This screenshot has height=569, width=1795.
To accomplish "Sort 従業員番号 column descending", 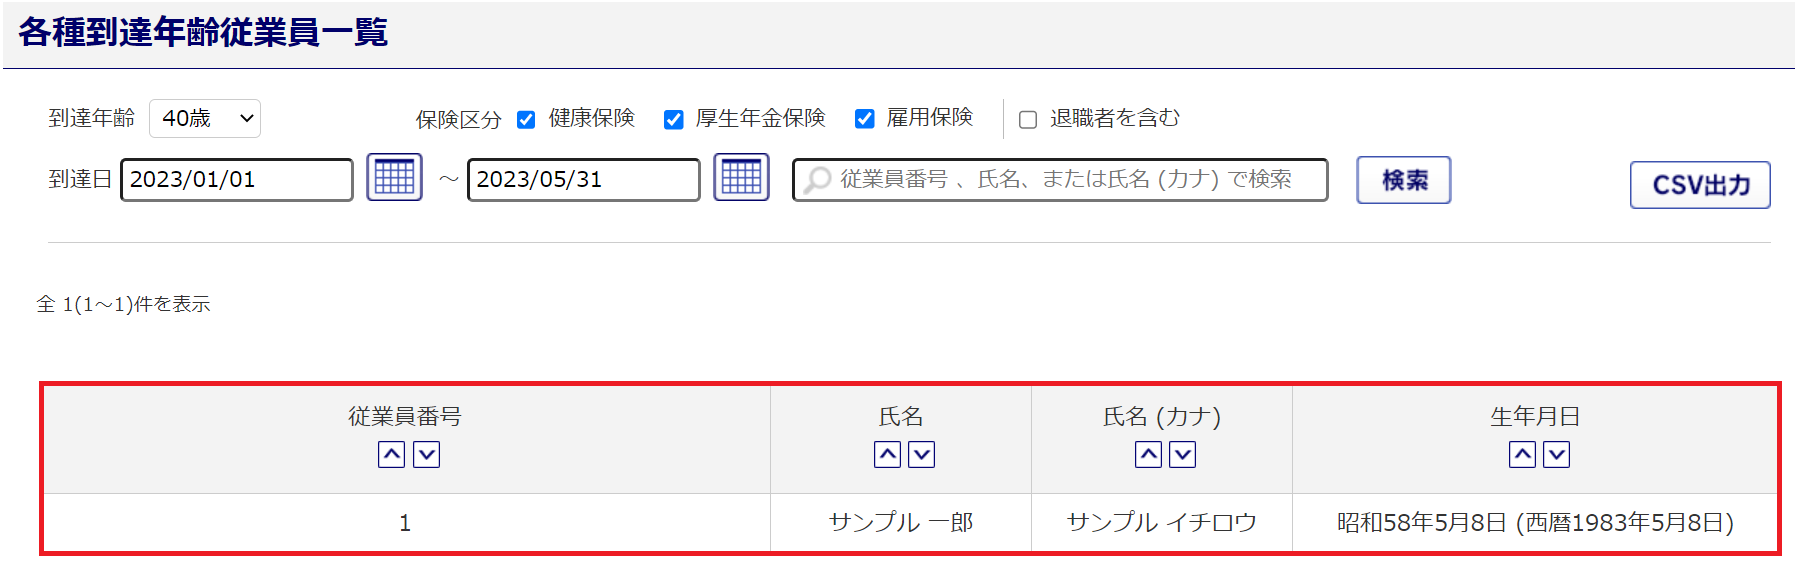I will (x=427, y=455).
